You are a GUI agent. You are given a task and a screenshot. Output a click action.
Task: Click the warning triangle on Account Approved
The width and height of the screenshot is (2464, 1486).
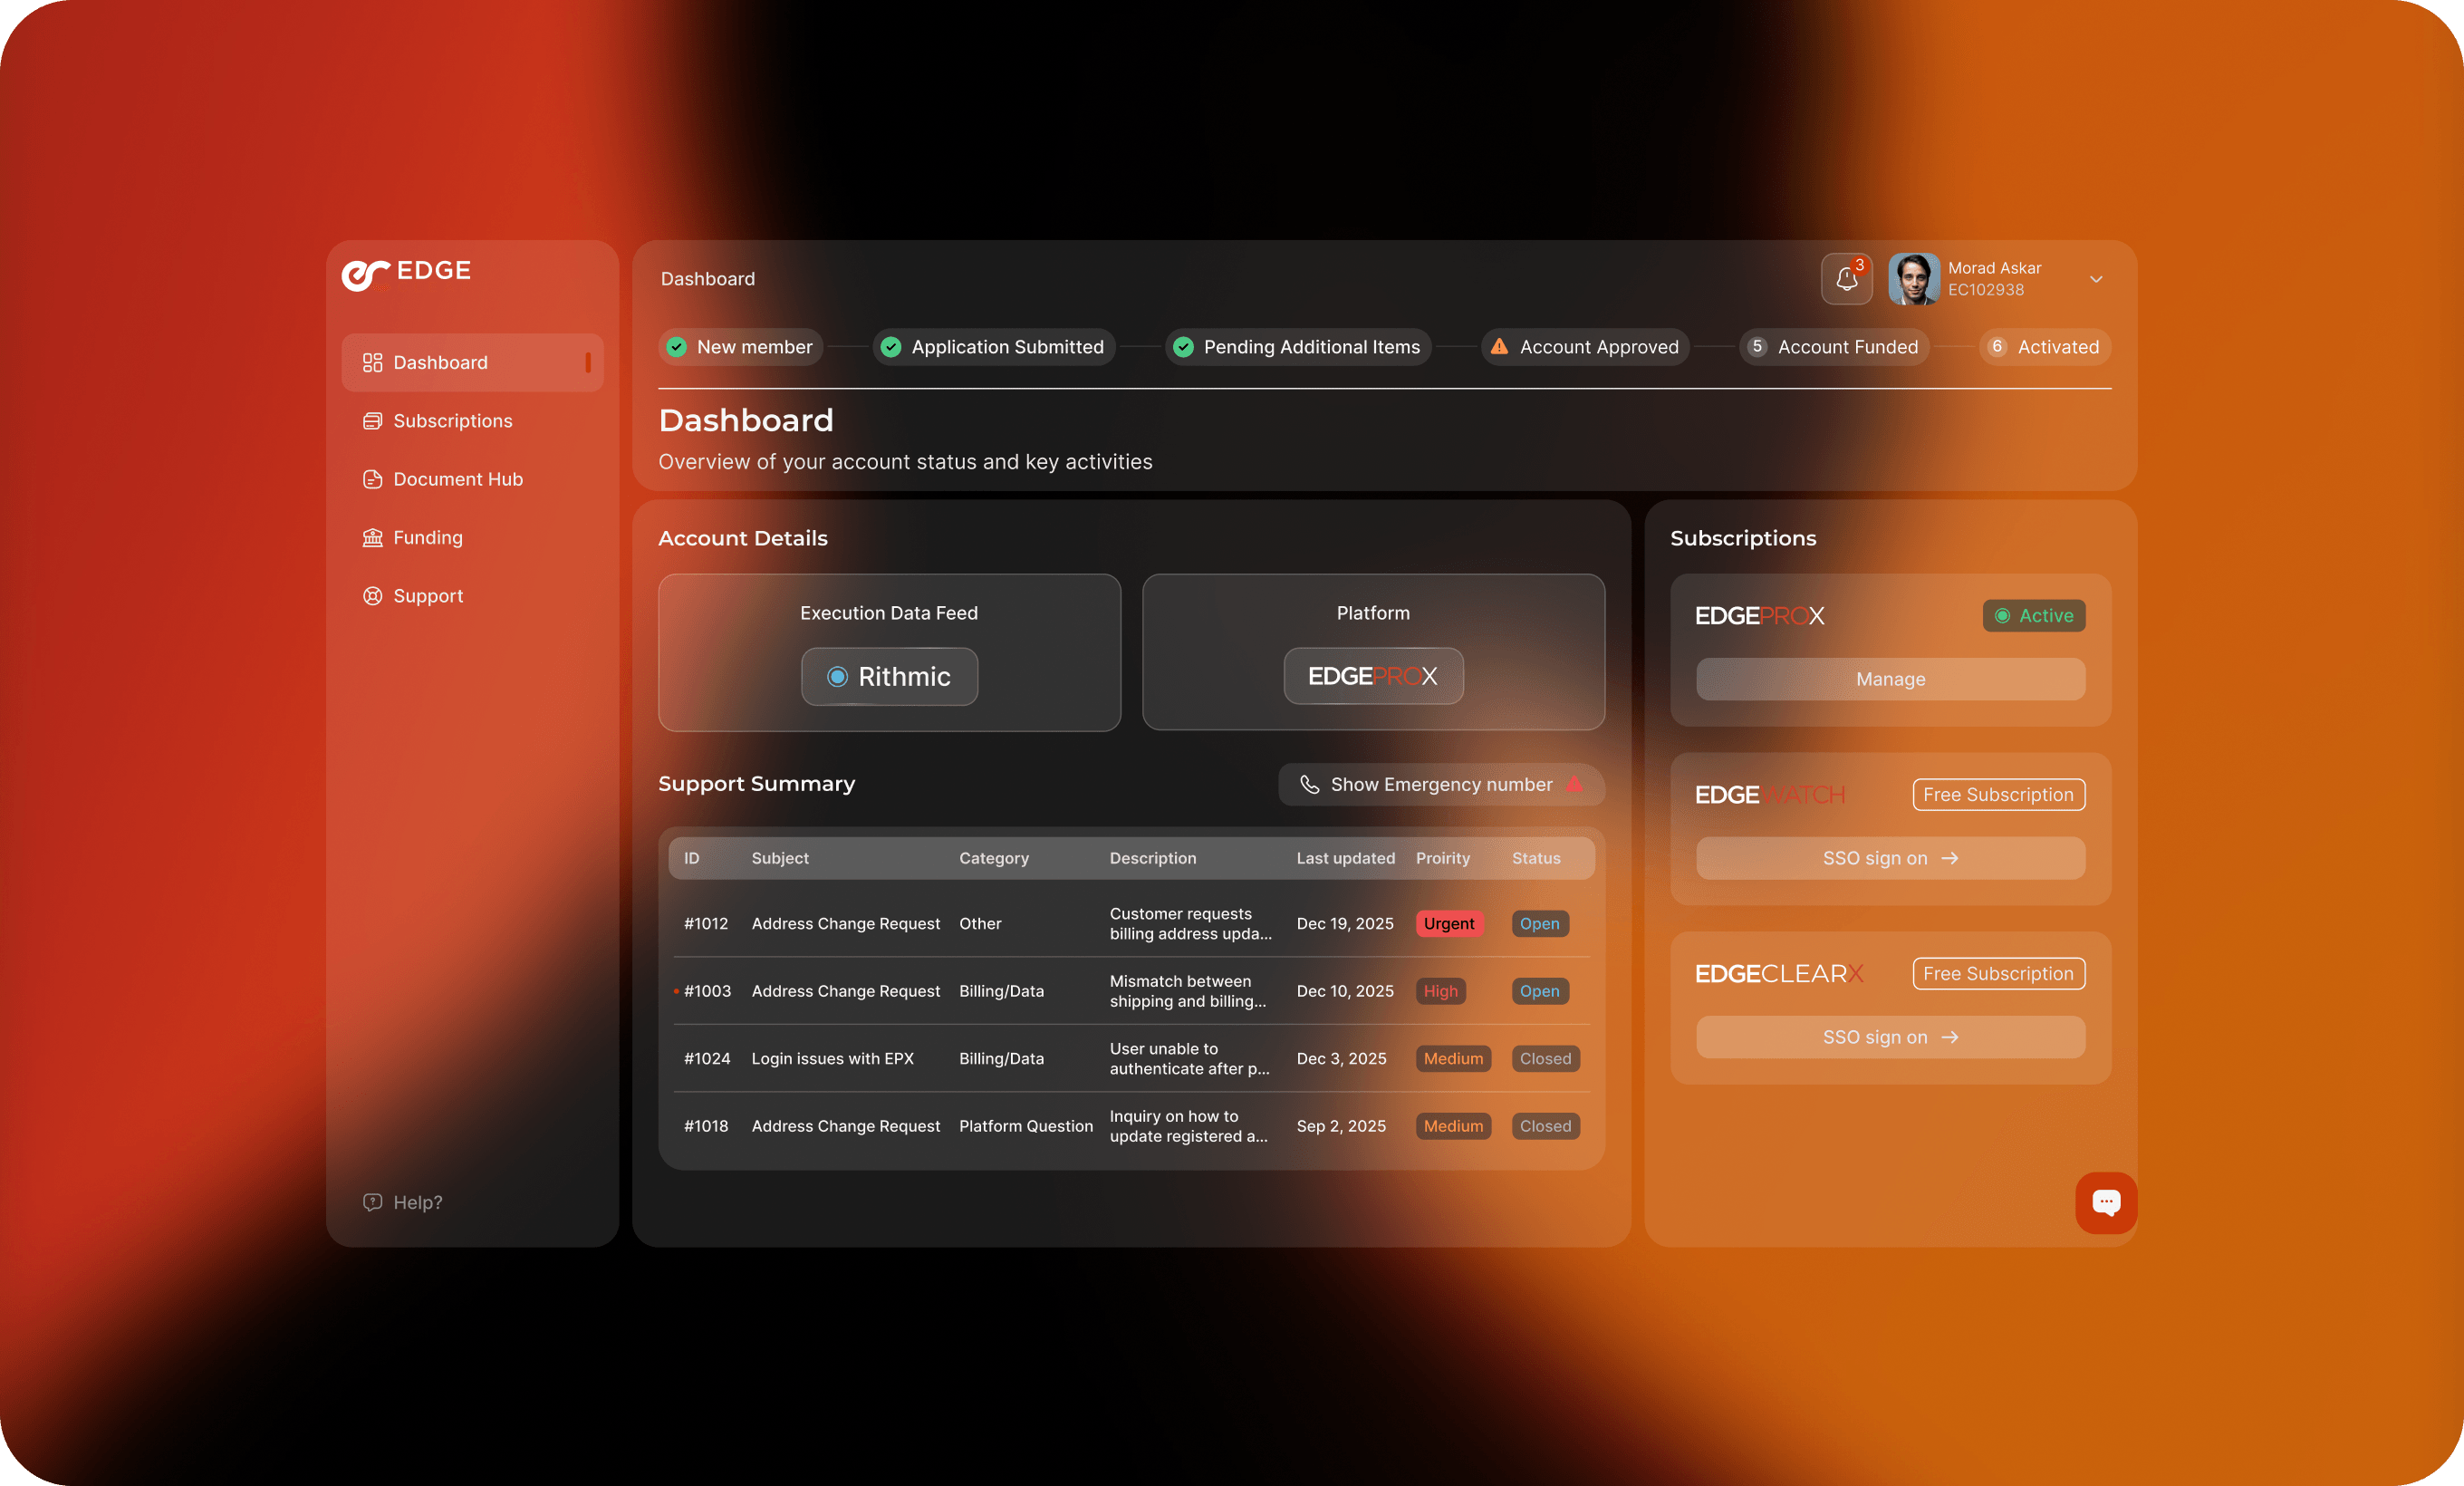point(1499,347)
